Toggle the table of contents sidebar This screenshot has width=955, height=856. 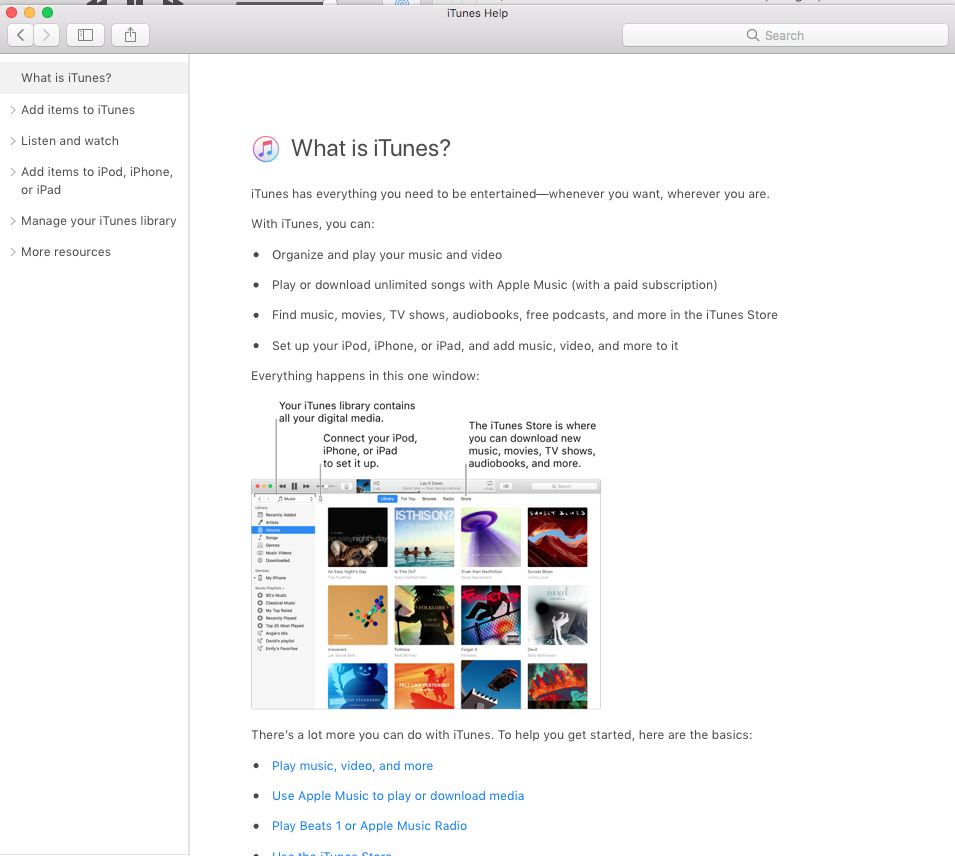(85, 35)
